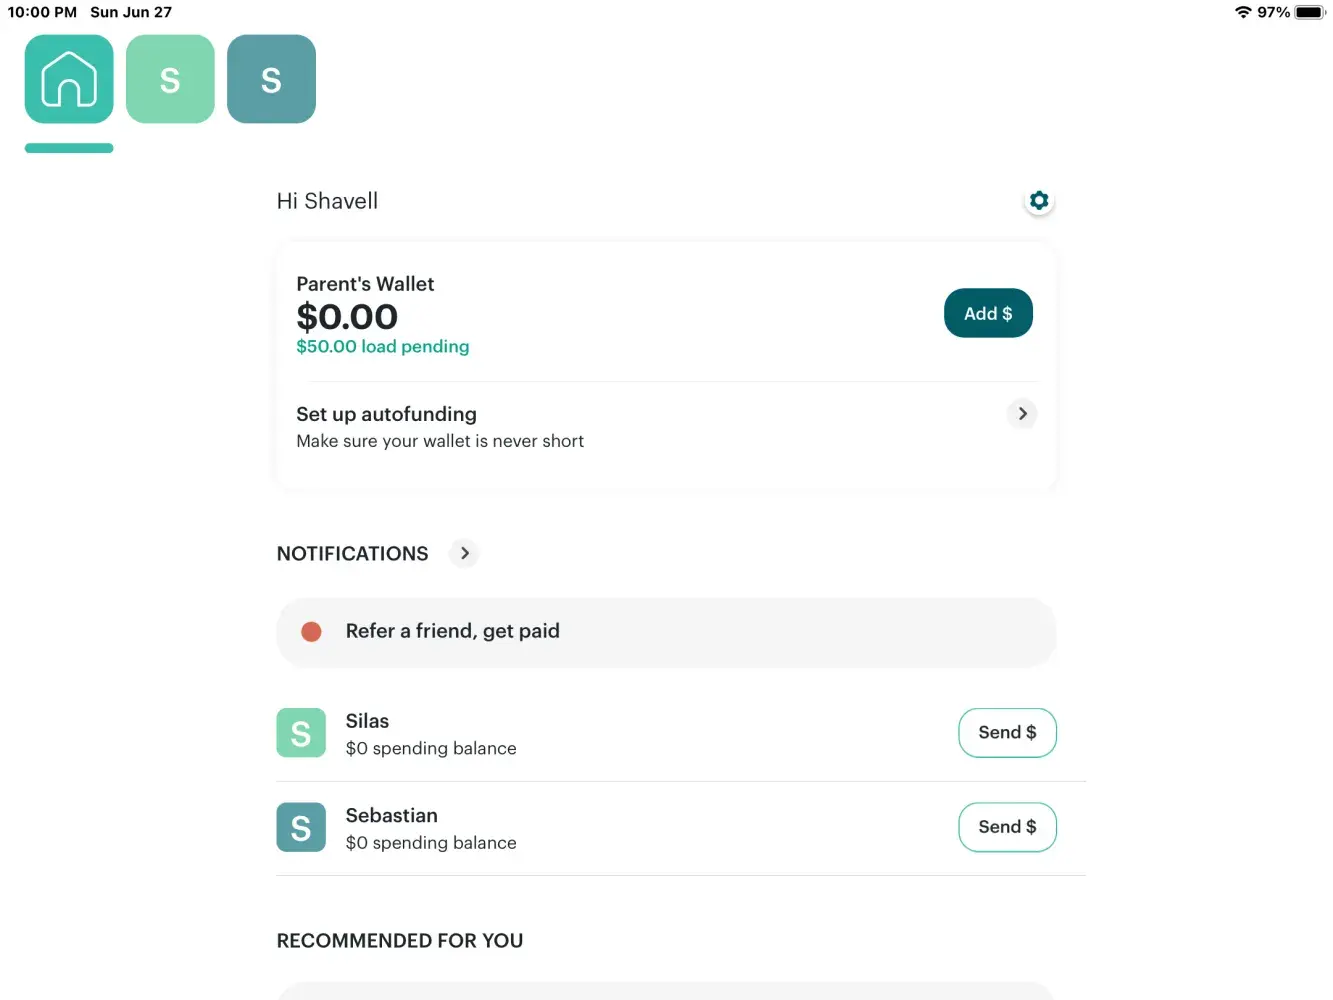The height and width of the screenshot is (1000, 1333).
Task: Tap the Add $ button
Action: click(x=988, y=314)
